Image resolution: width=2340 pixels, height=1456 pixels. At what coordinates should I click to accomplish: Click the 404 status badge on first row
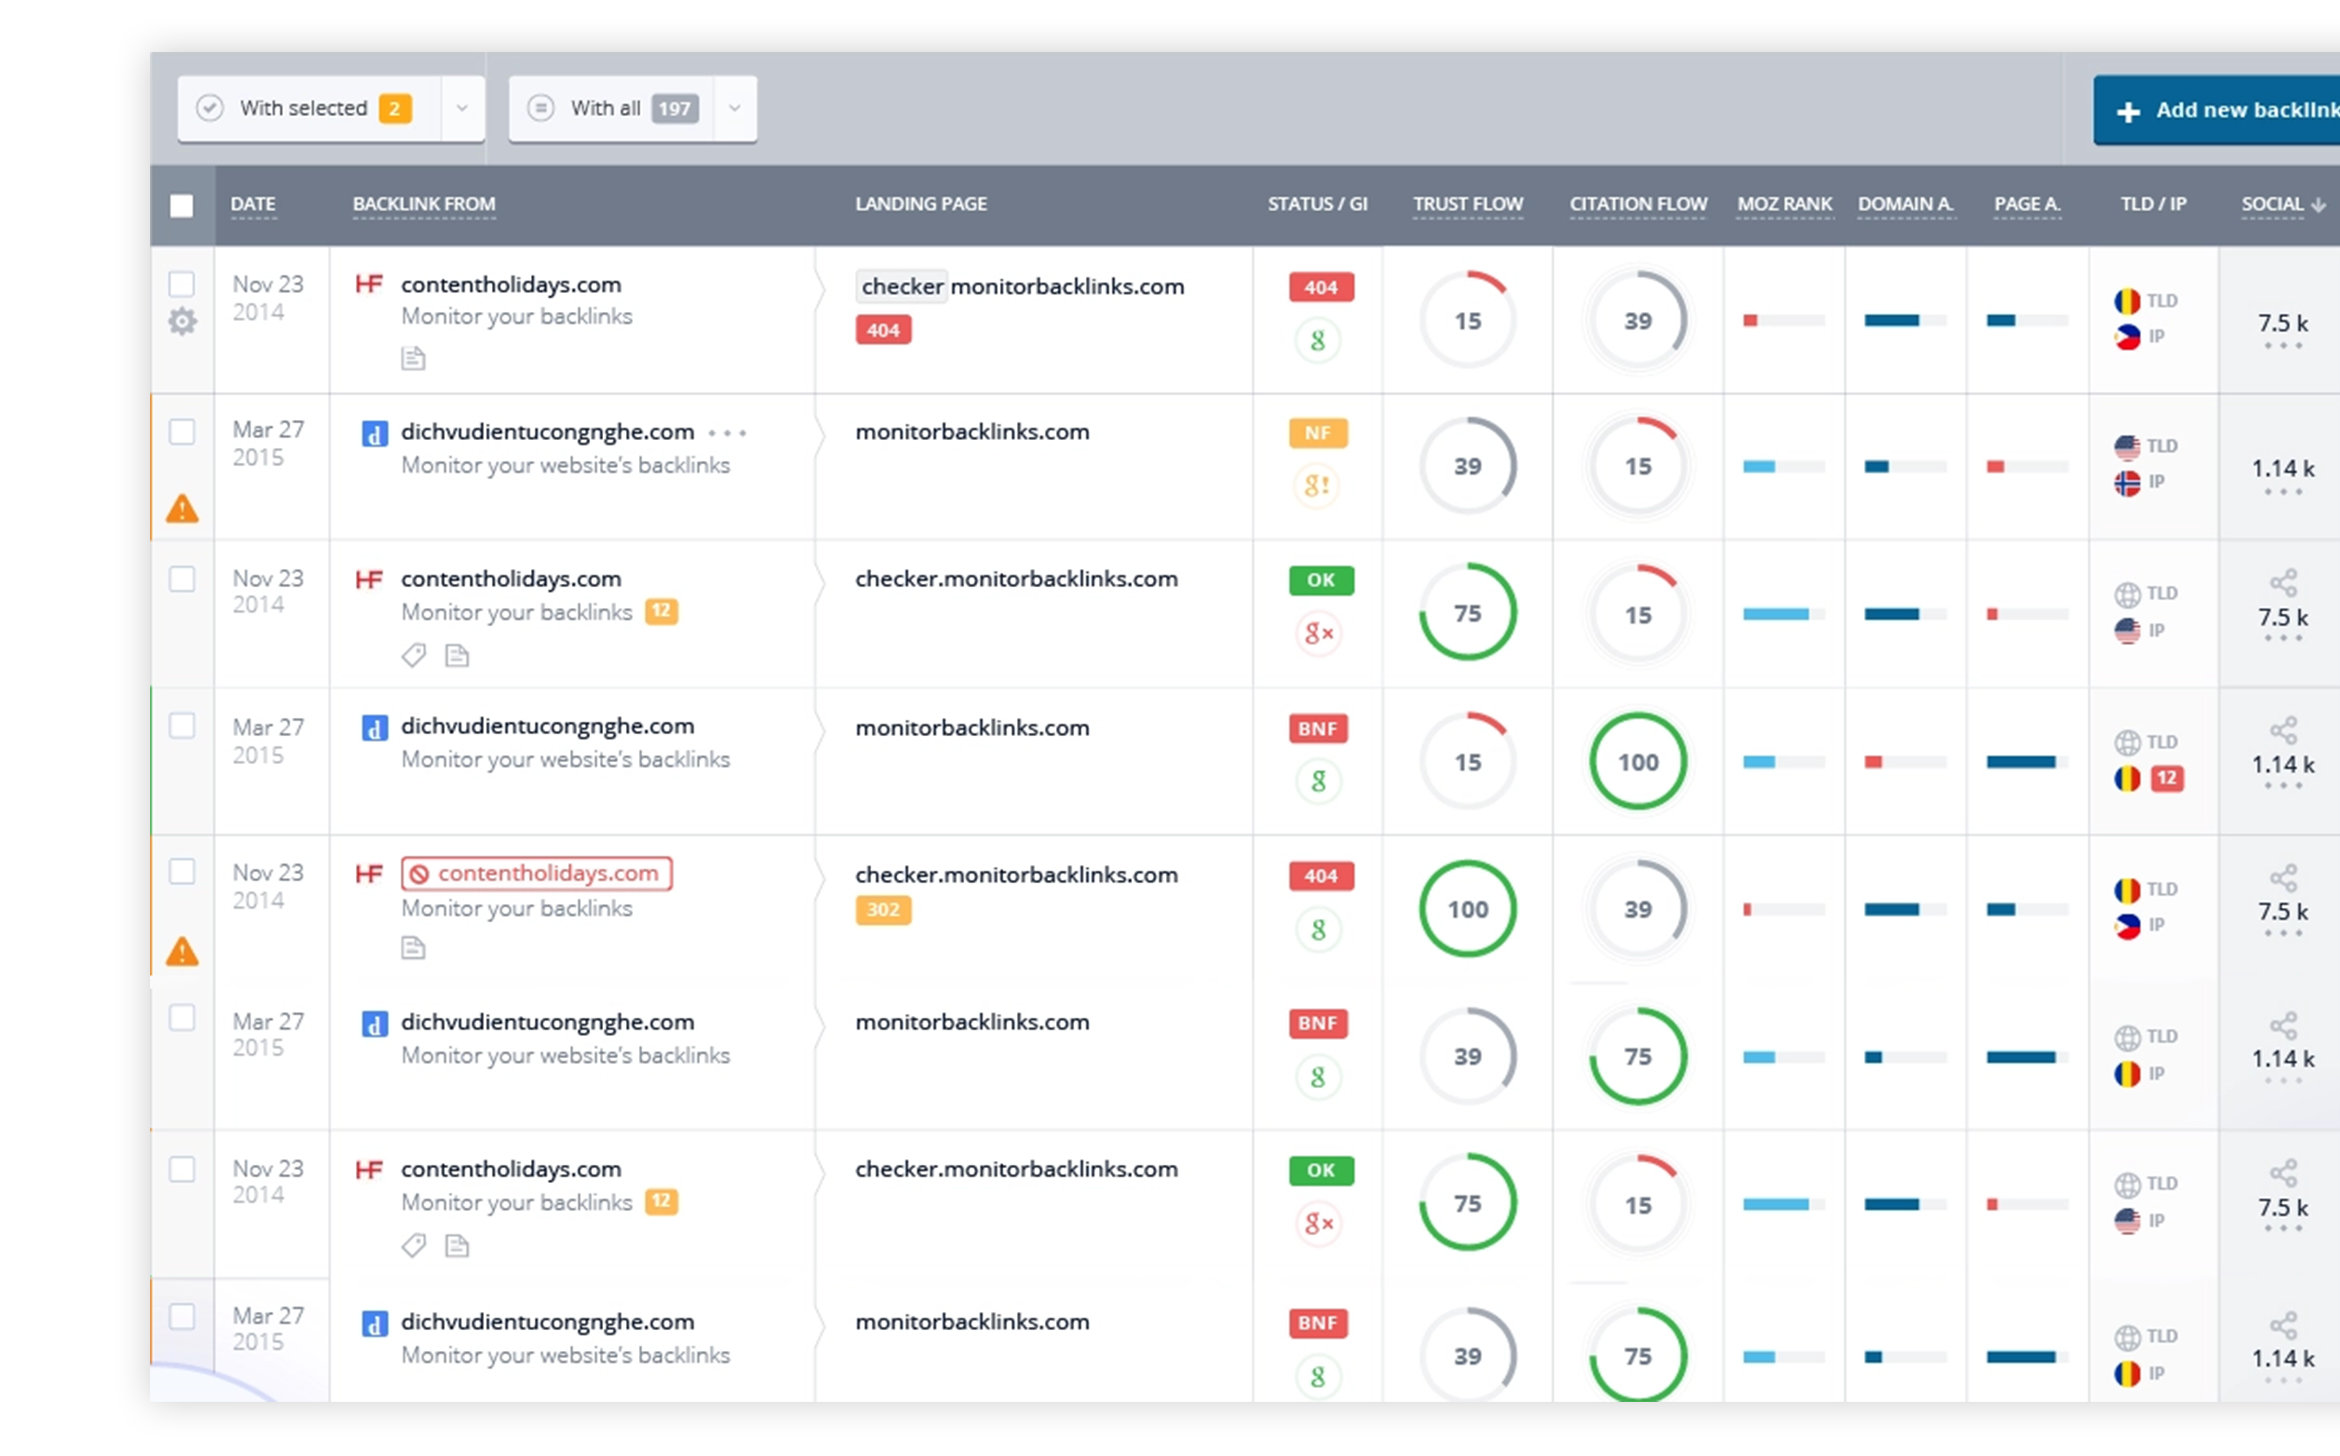pos(1319,287)
